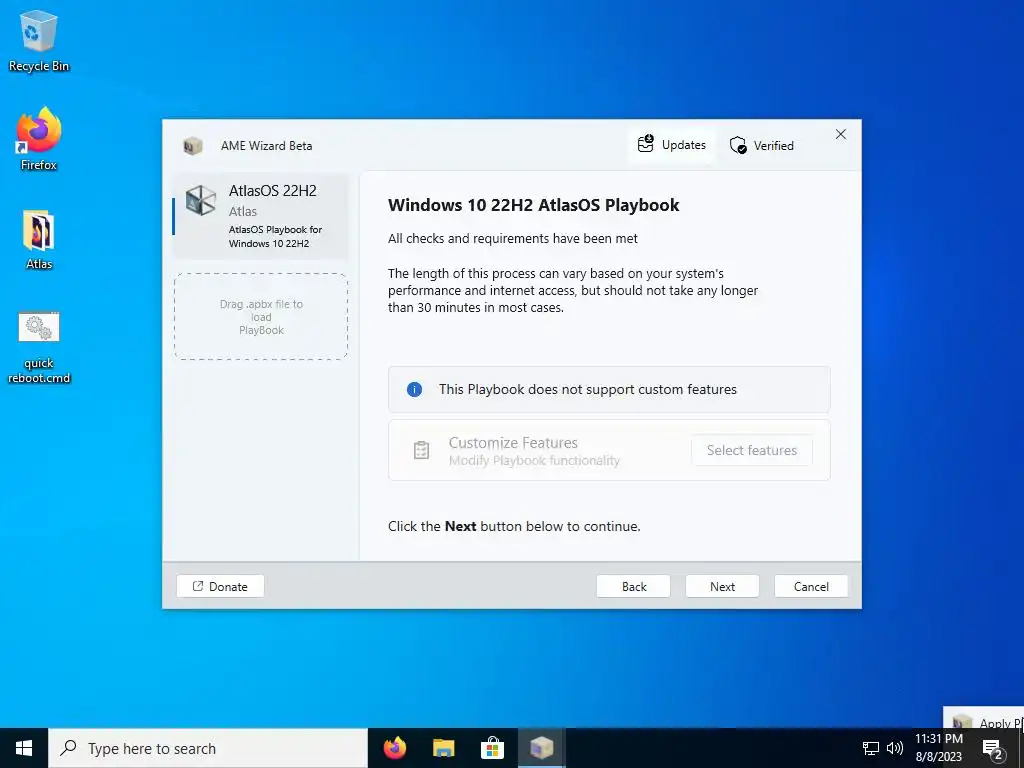
Task: Click the 'AME Wizard Beta' title text
Action: [266, 146]
